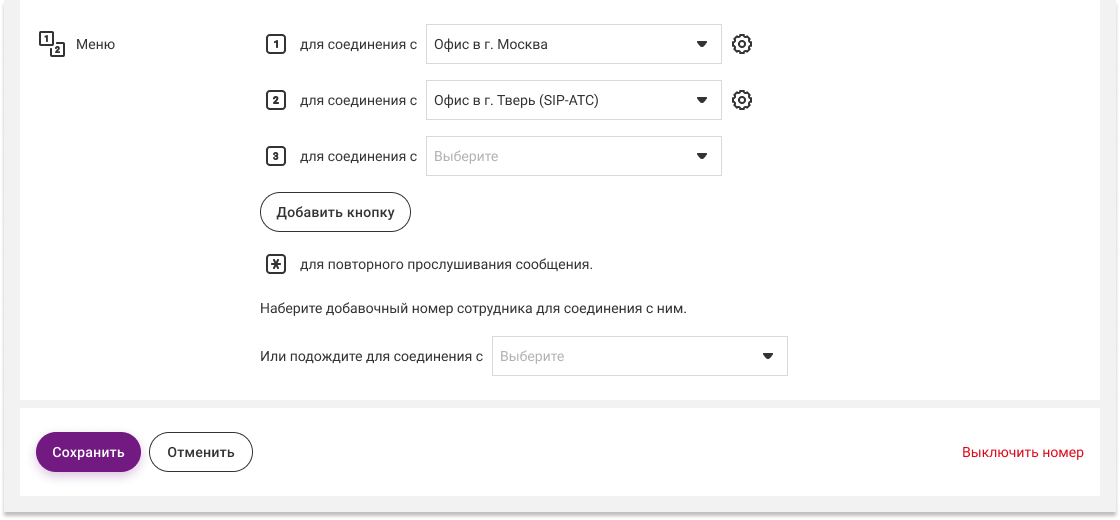
Task: Click the red Выключить номер link
Action: pos(1022,452)
